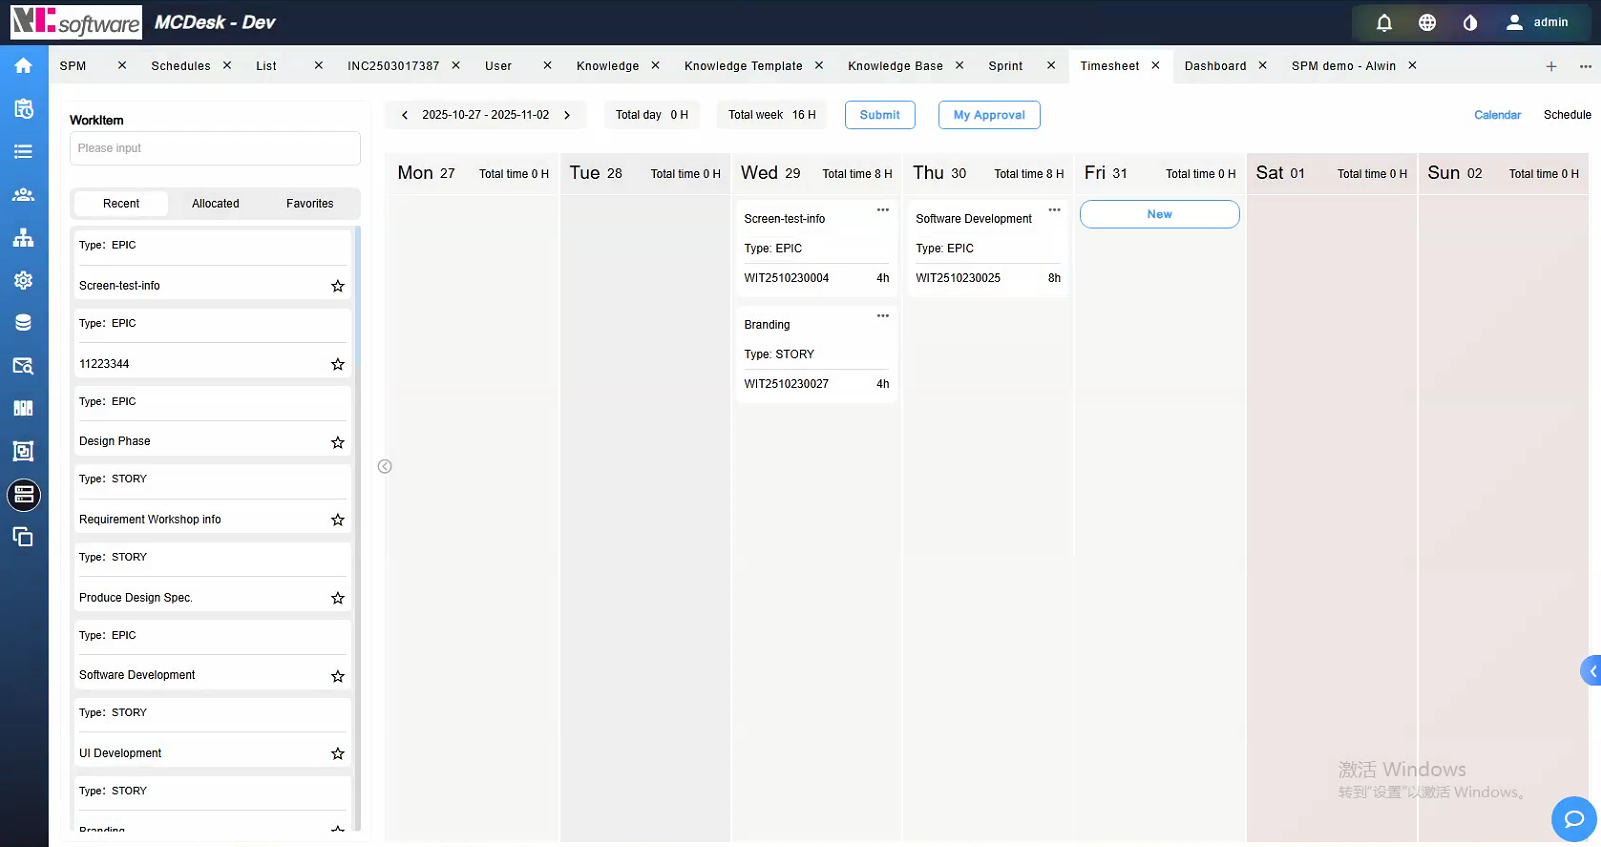Image resolution: width=1601 pixels, height=847 pixels.
Task: Star the Requirement Workshop info item
Action: 338,520
